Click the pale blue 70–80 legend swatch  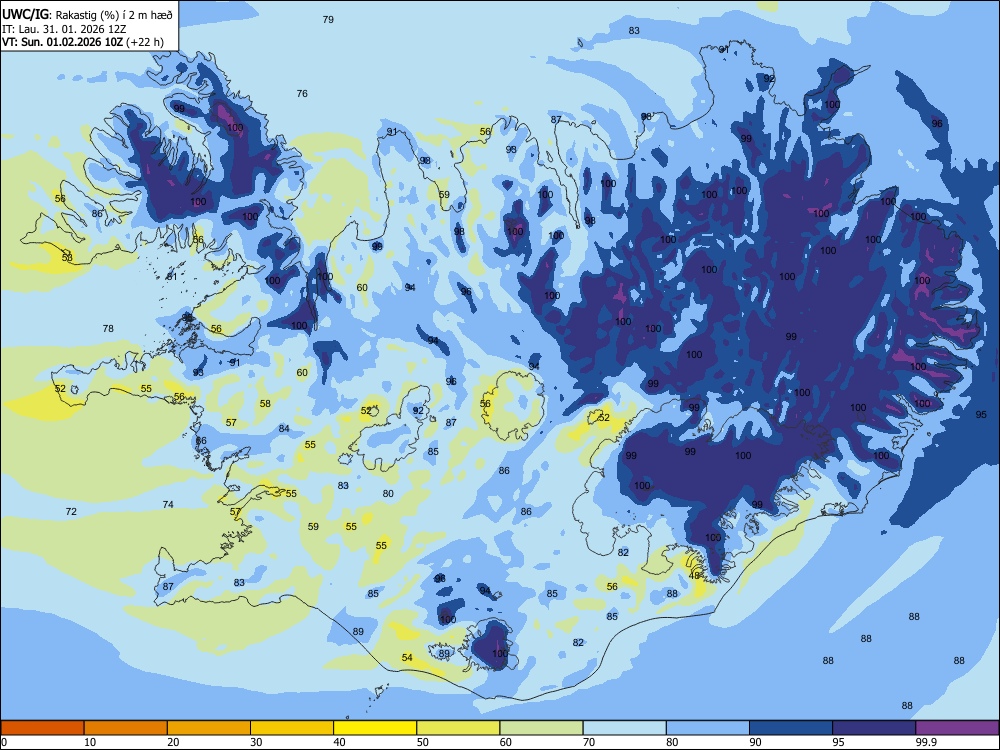point(625,728)
